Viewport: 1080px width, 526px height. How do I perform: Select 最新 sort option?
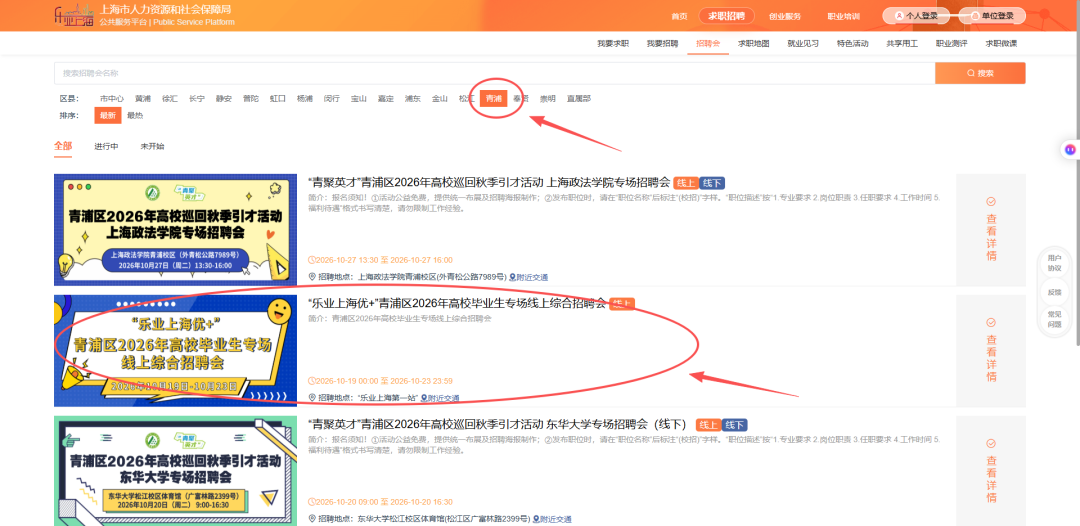107,116
